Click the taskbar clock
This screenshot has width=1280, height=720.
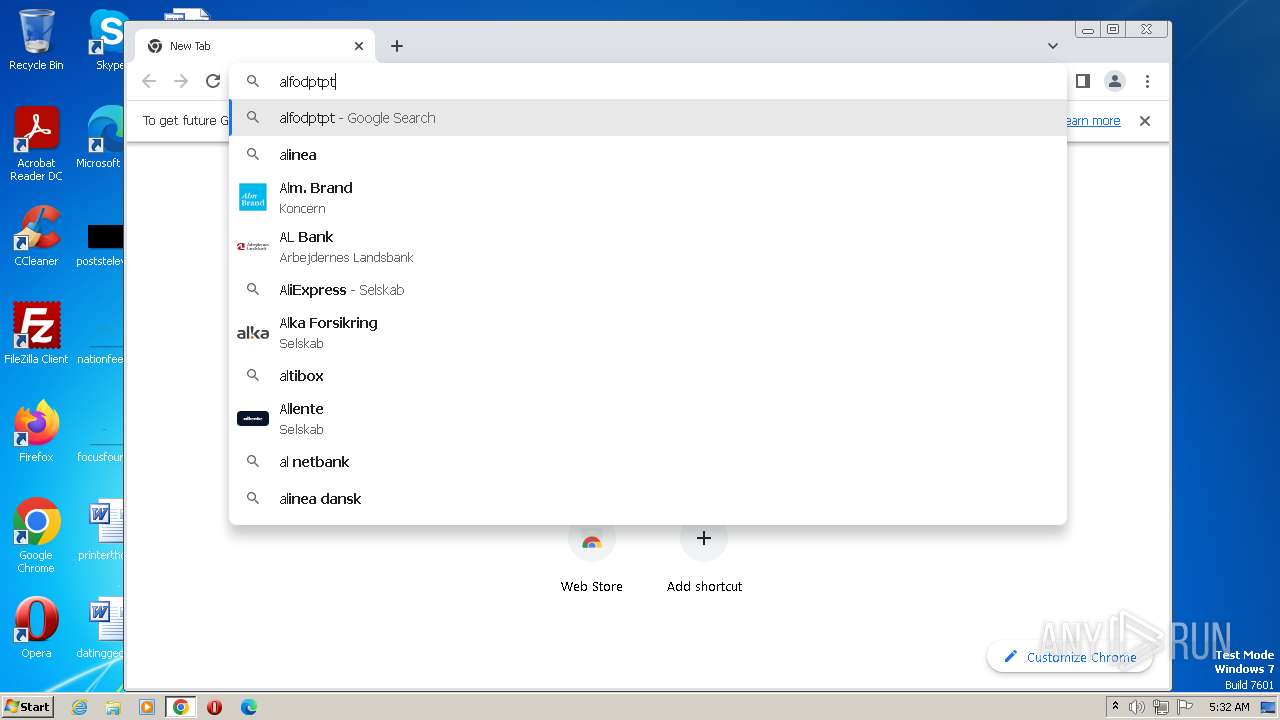1229,707
